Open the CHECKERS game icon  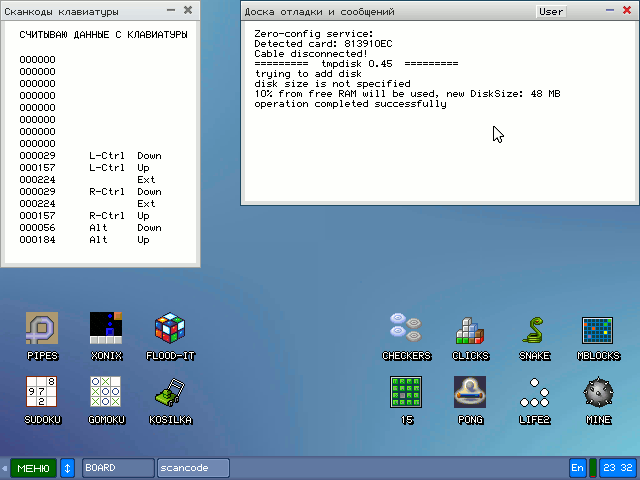406,329
